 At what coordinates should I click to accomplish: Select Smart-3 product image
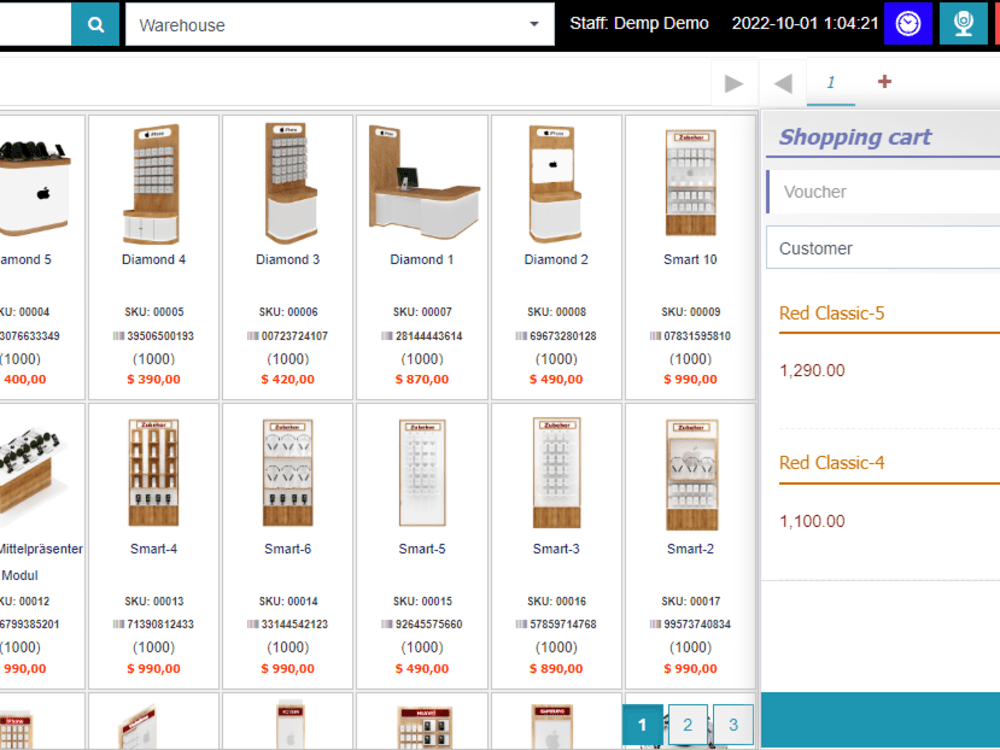click(556, 473)
